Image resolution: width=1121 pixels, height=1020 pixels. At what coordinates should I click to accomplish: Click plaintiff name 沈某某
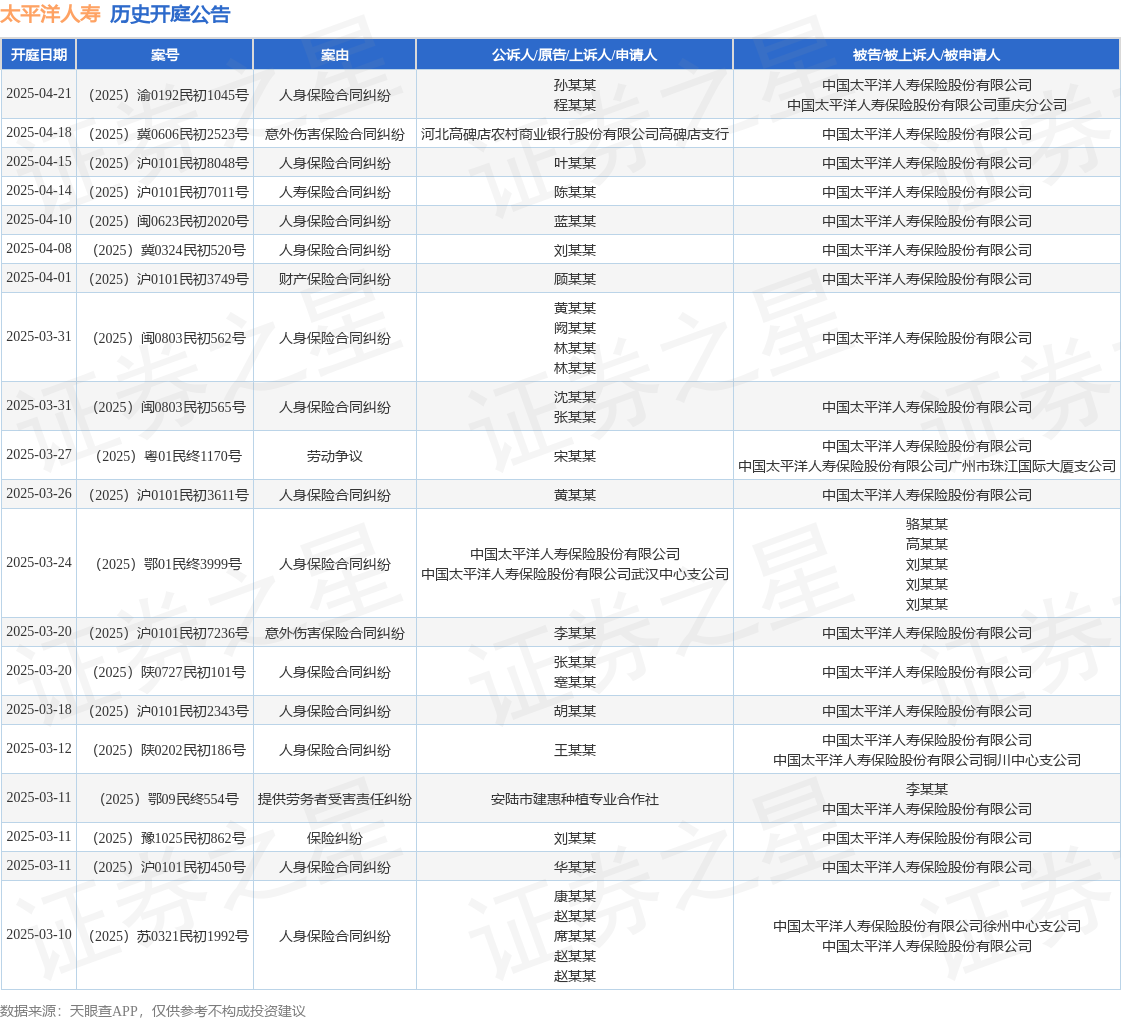(x=575, y=397)
